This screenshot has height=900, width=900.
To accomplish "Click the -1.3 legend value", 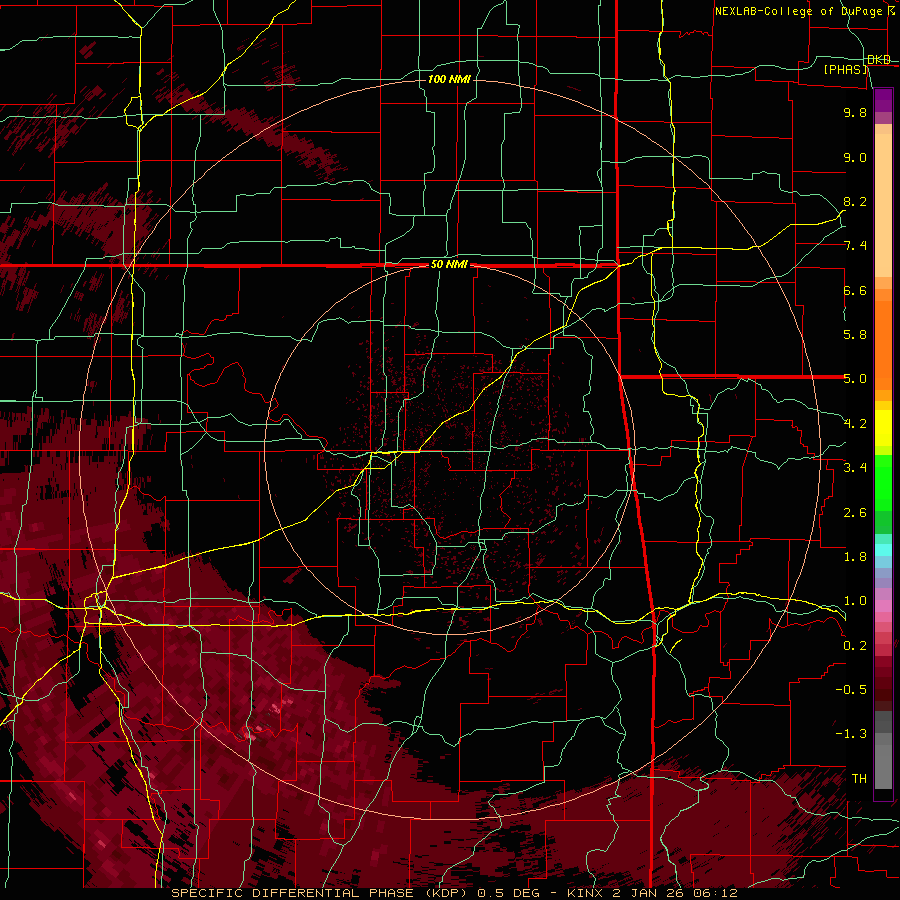I will coord(851,734).
